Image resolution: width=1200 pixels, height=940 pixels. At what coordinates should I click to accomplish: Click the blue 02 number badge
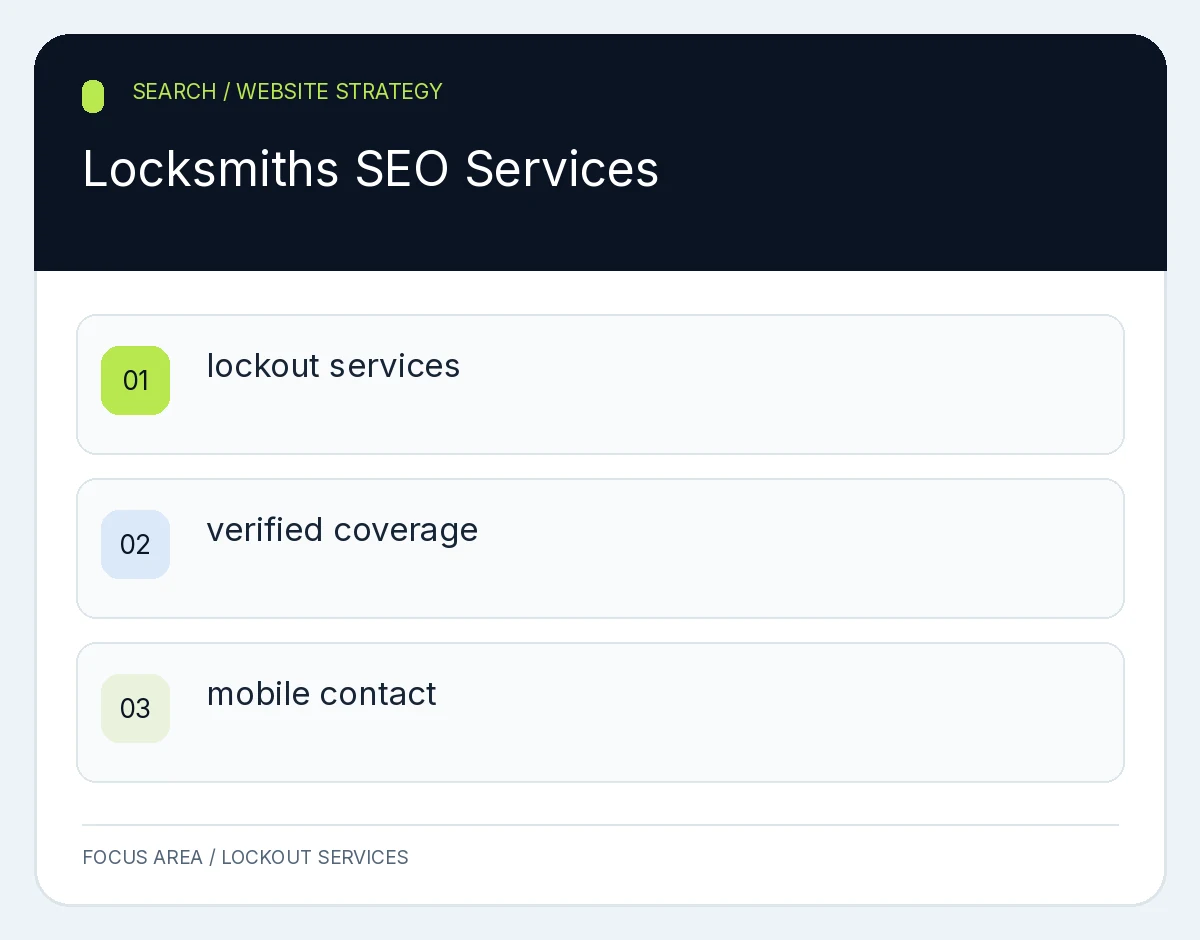point(135,544)
